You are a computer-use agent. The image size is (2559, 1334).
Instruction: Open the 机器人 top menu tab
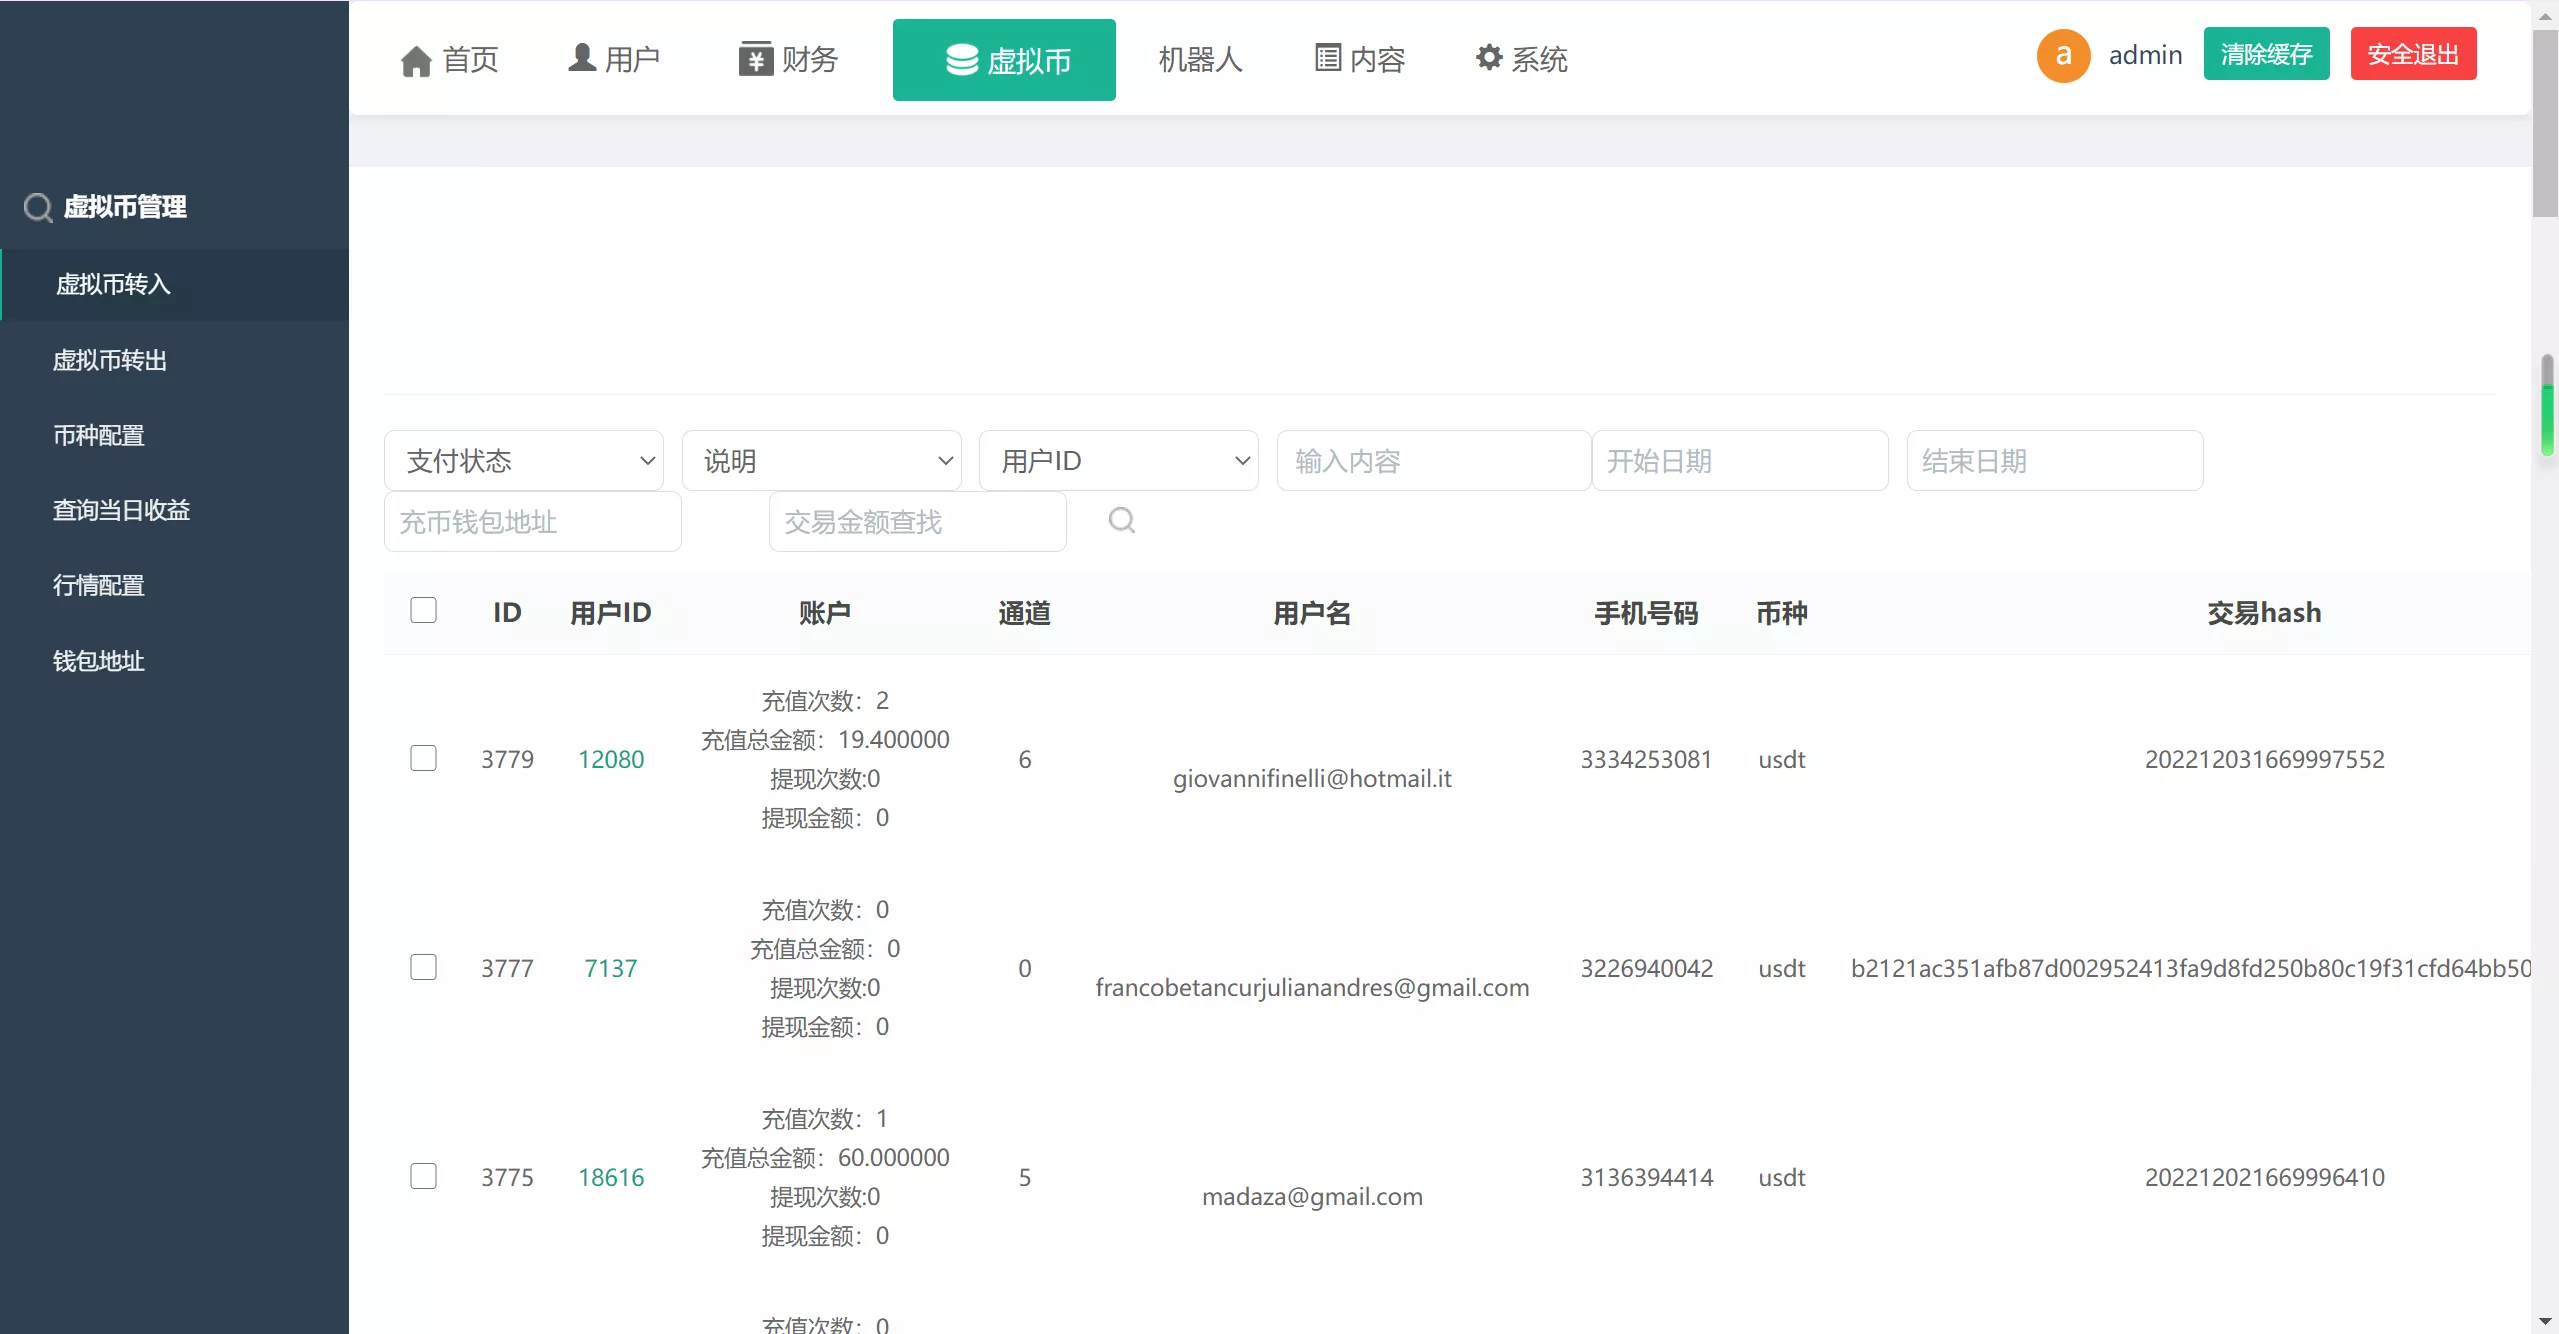1199,60
